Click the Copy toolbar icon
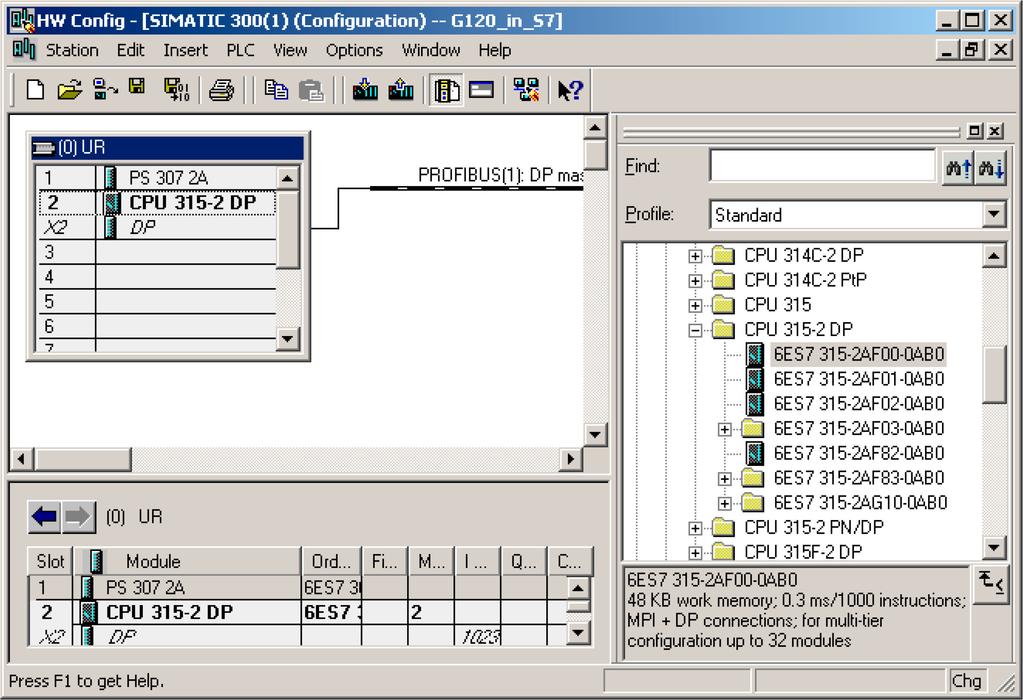This screenshot has width=1023, height=700. coord(276,89)
